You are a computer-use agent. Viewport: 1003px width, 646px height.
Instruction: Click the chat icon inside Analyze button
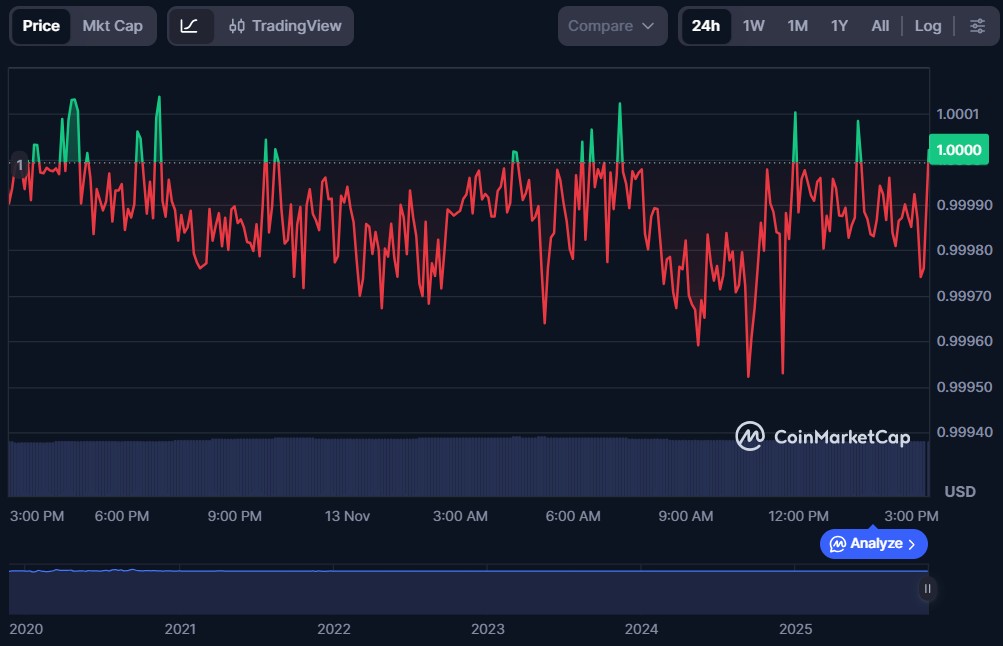pos(837,544)
